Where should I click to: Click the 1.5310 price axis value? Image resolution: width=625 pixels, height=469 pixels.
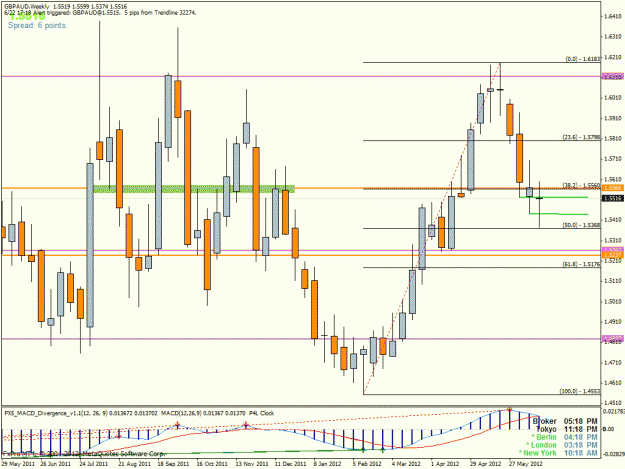[x=613, y=240]
